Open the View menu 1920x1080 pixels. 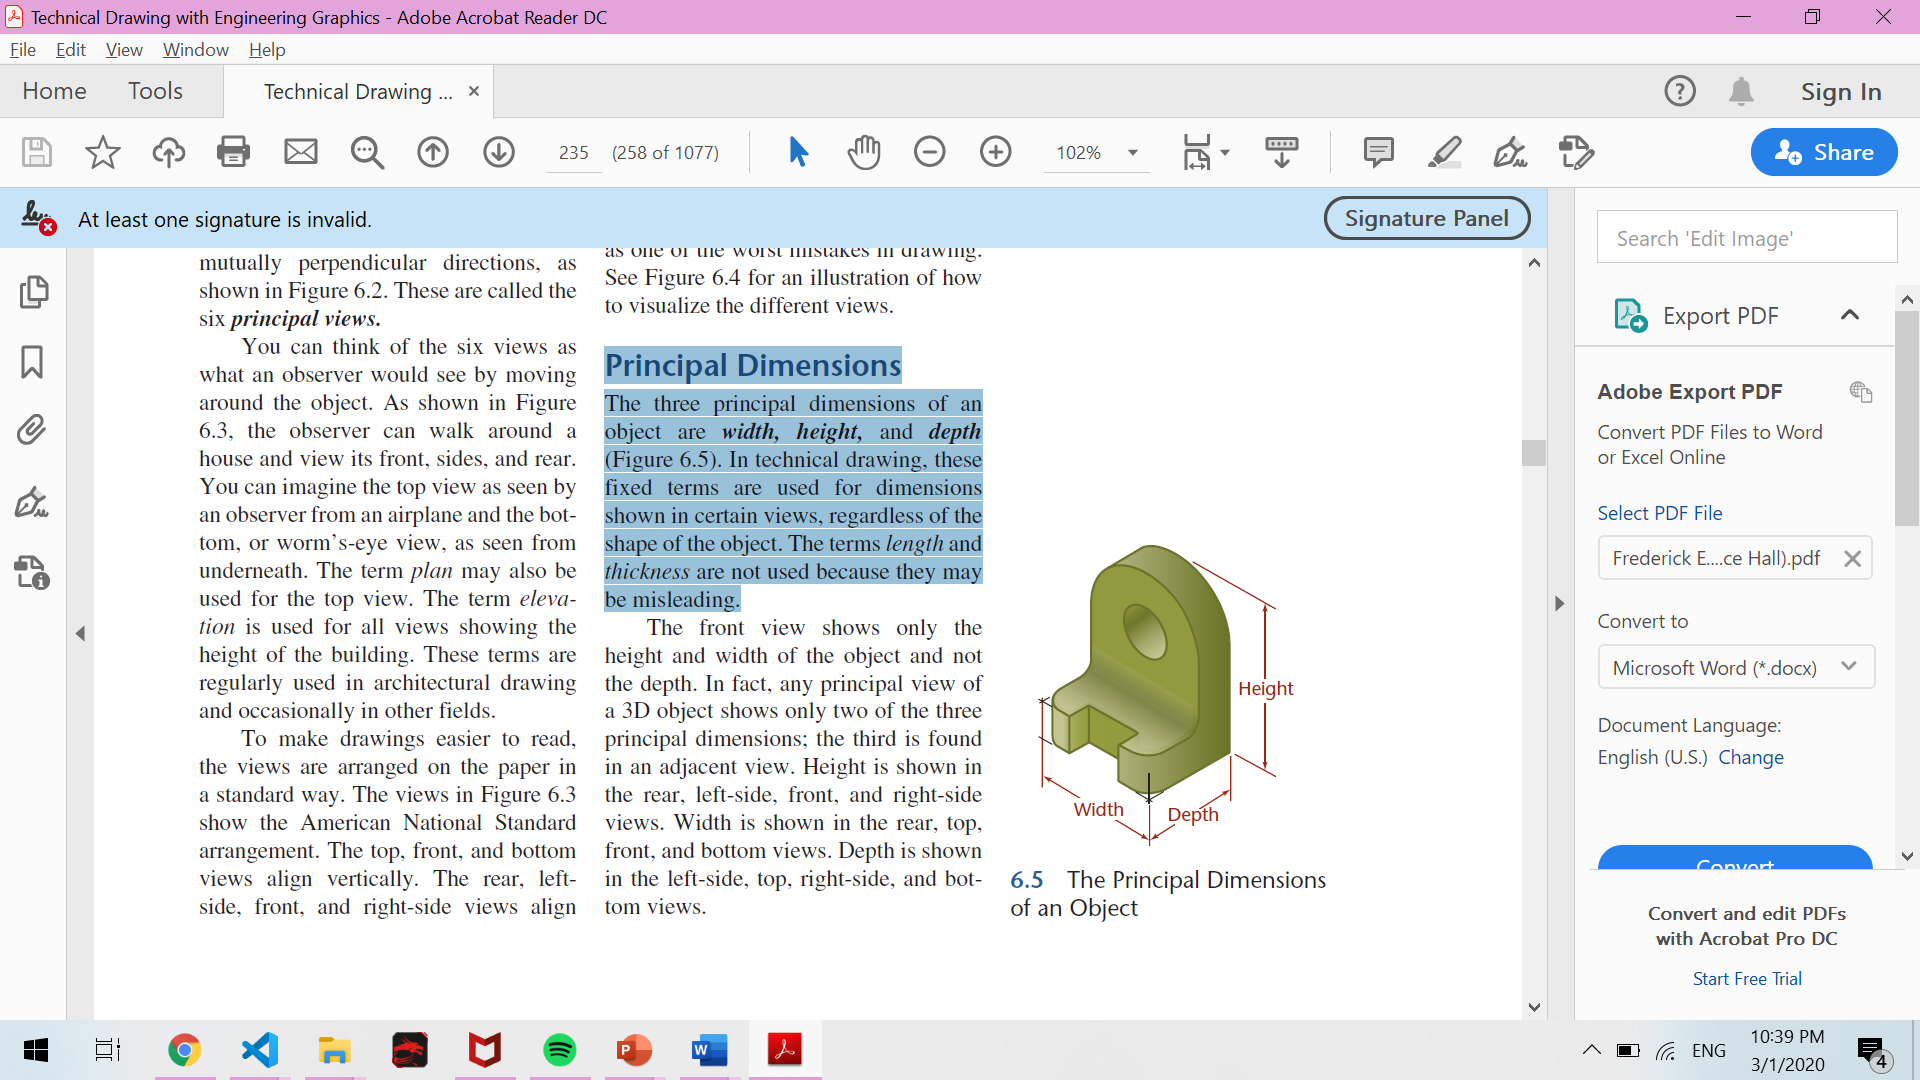click(x=123, y=49)
